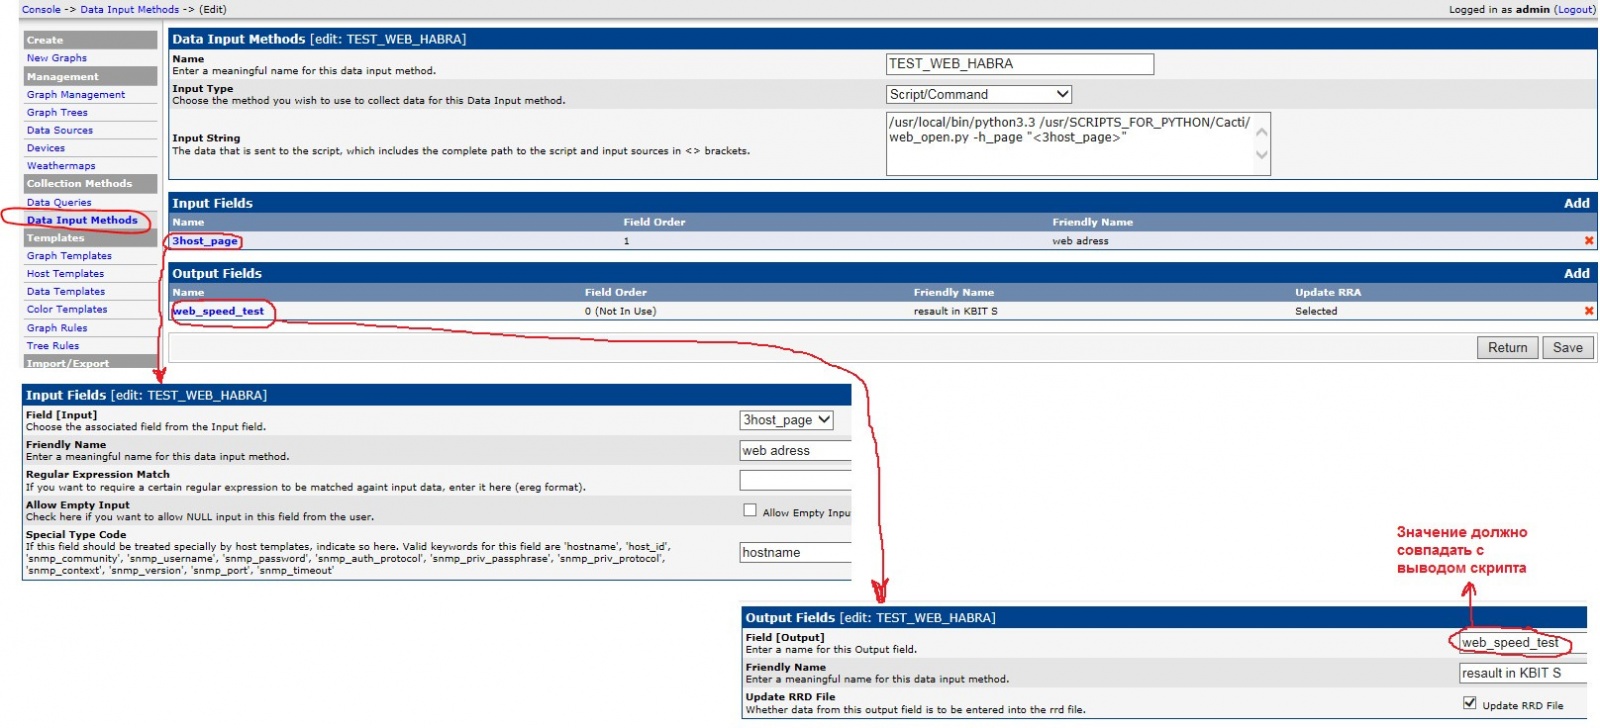Go to Graph Management
This screenshot has width=1600, height=728.
[76, 95]
